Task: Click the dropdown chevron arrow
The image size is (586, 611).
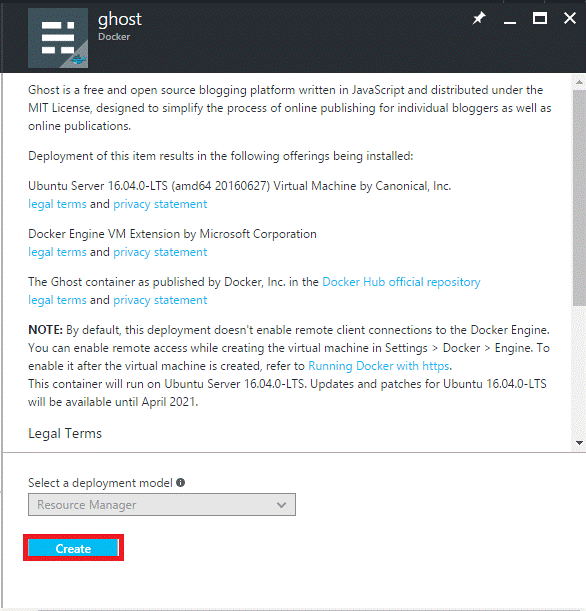Action: (x=281, y=505)
